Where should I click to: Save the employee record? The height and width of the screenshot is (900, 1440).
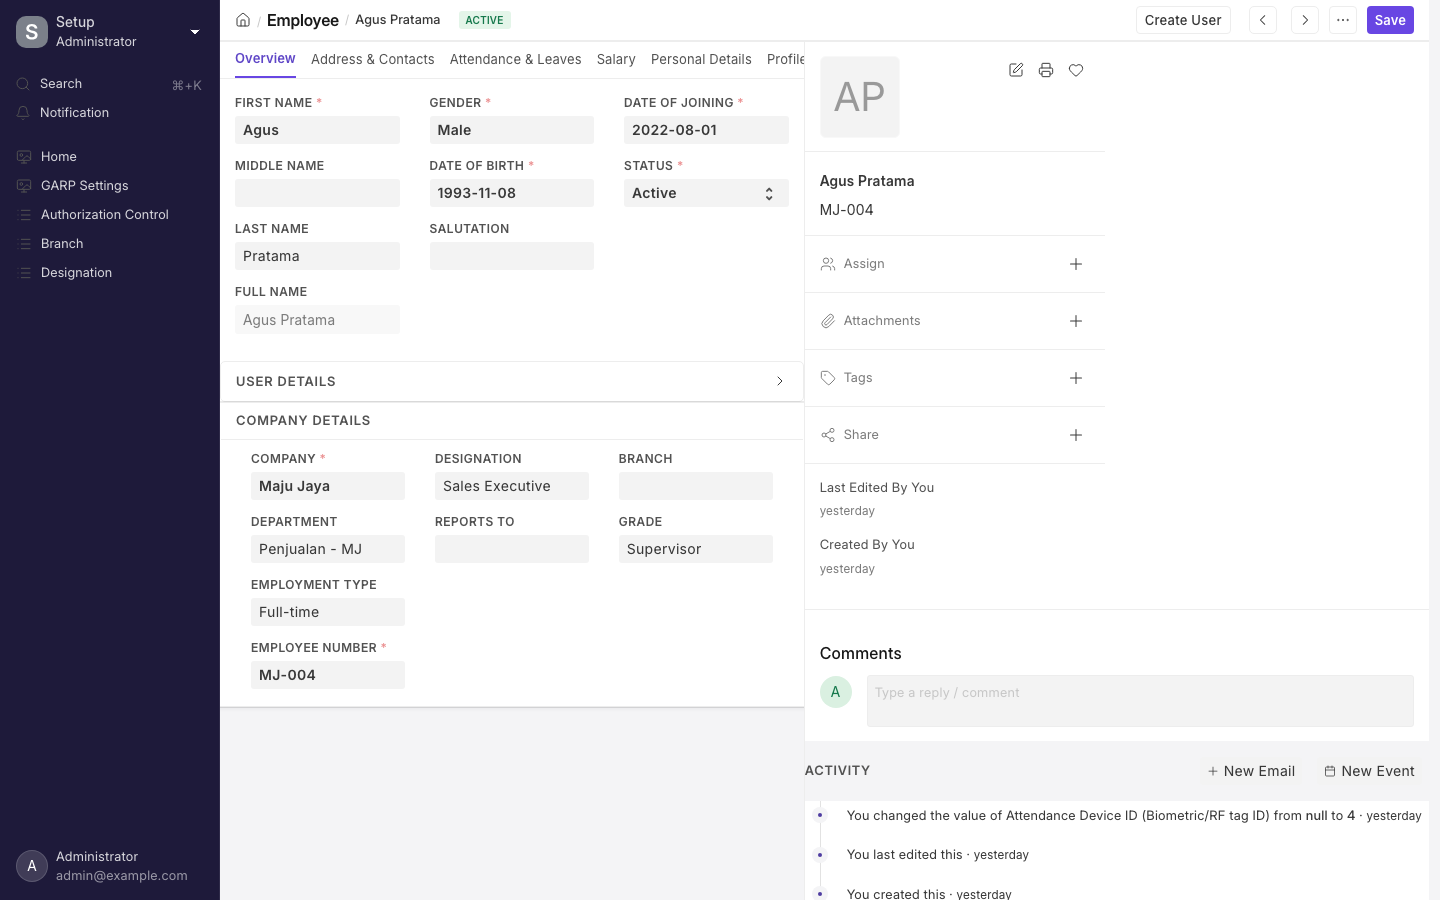click(1390, 20)
